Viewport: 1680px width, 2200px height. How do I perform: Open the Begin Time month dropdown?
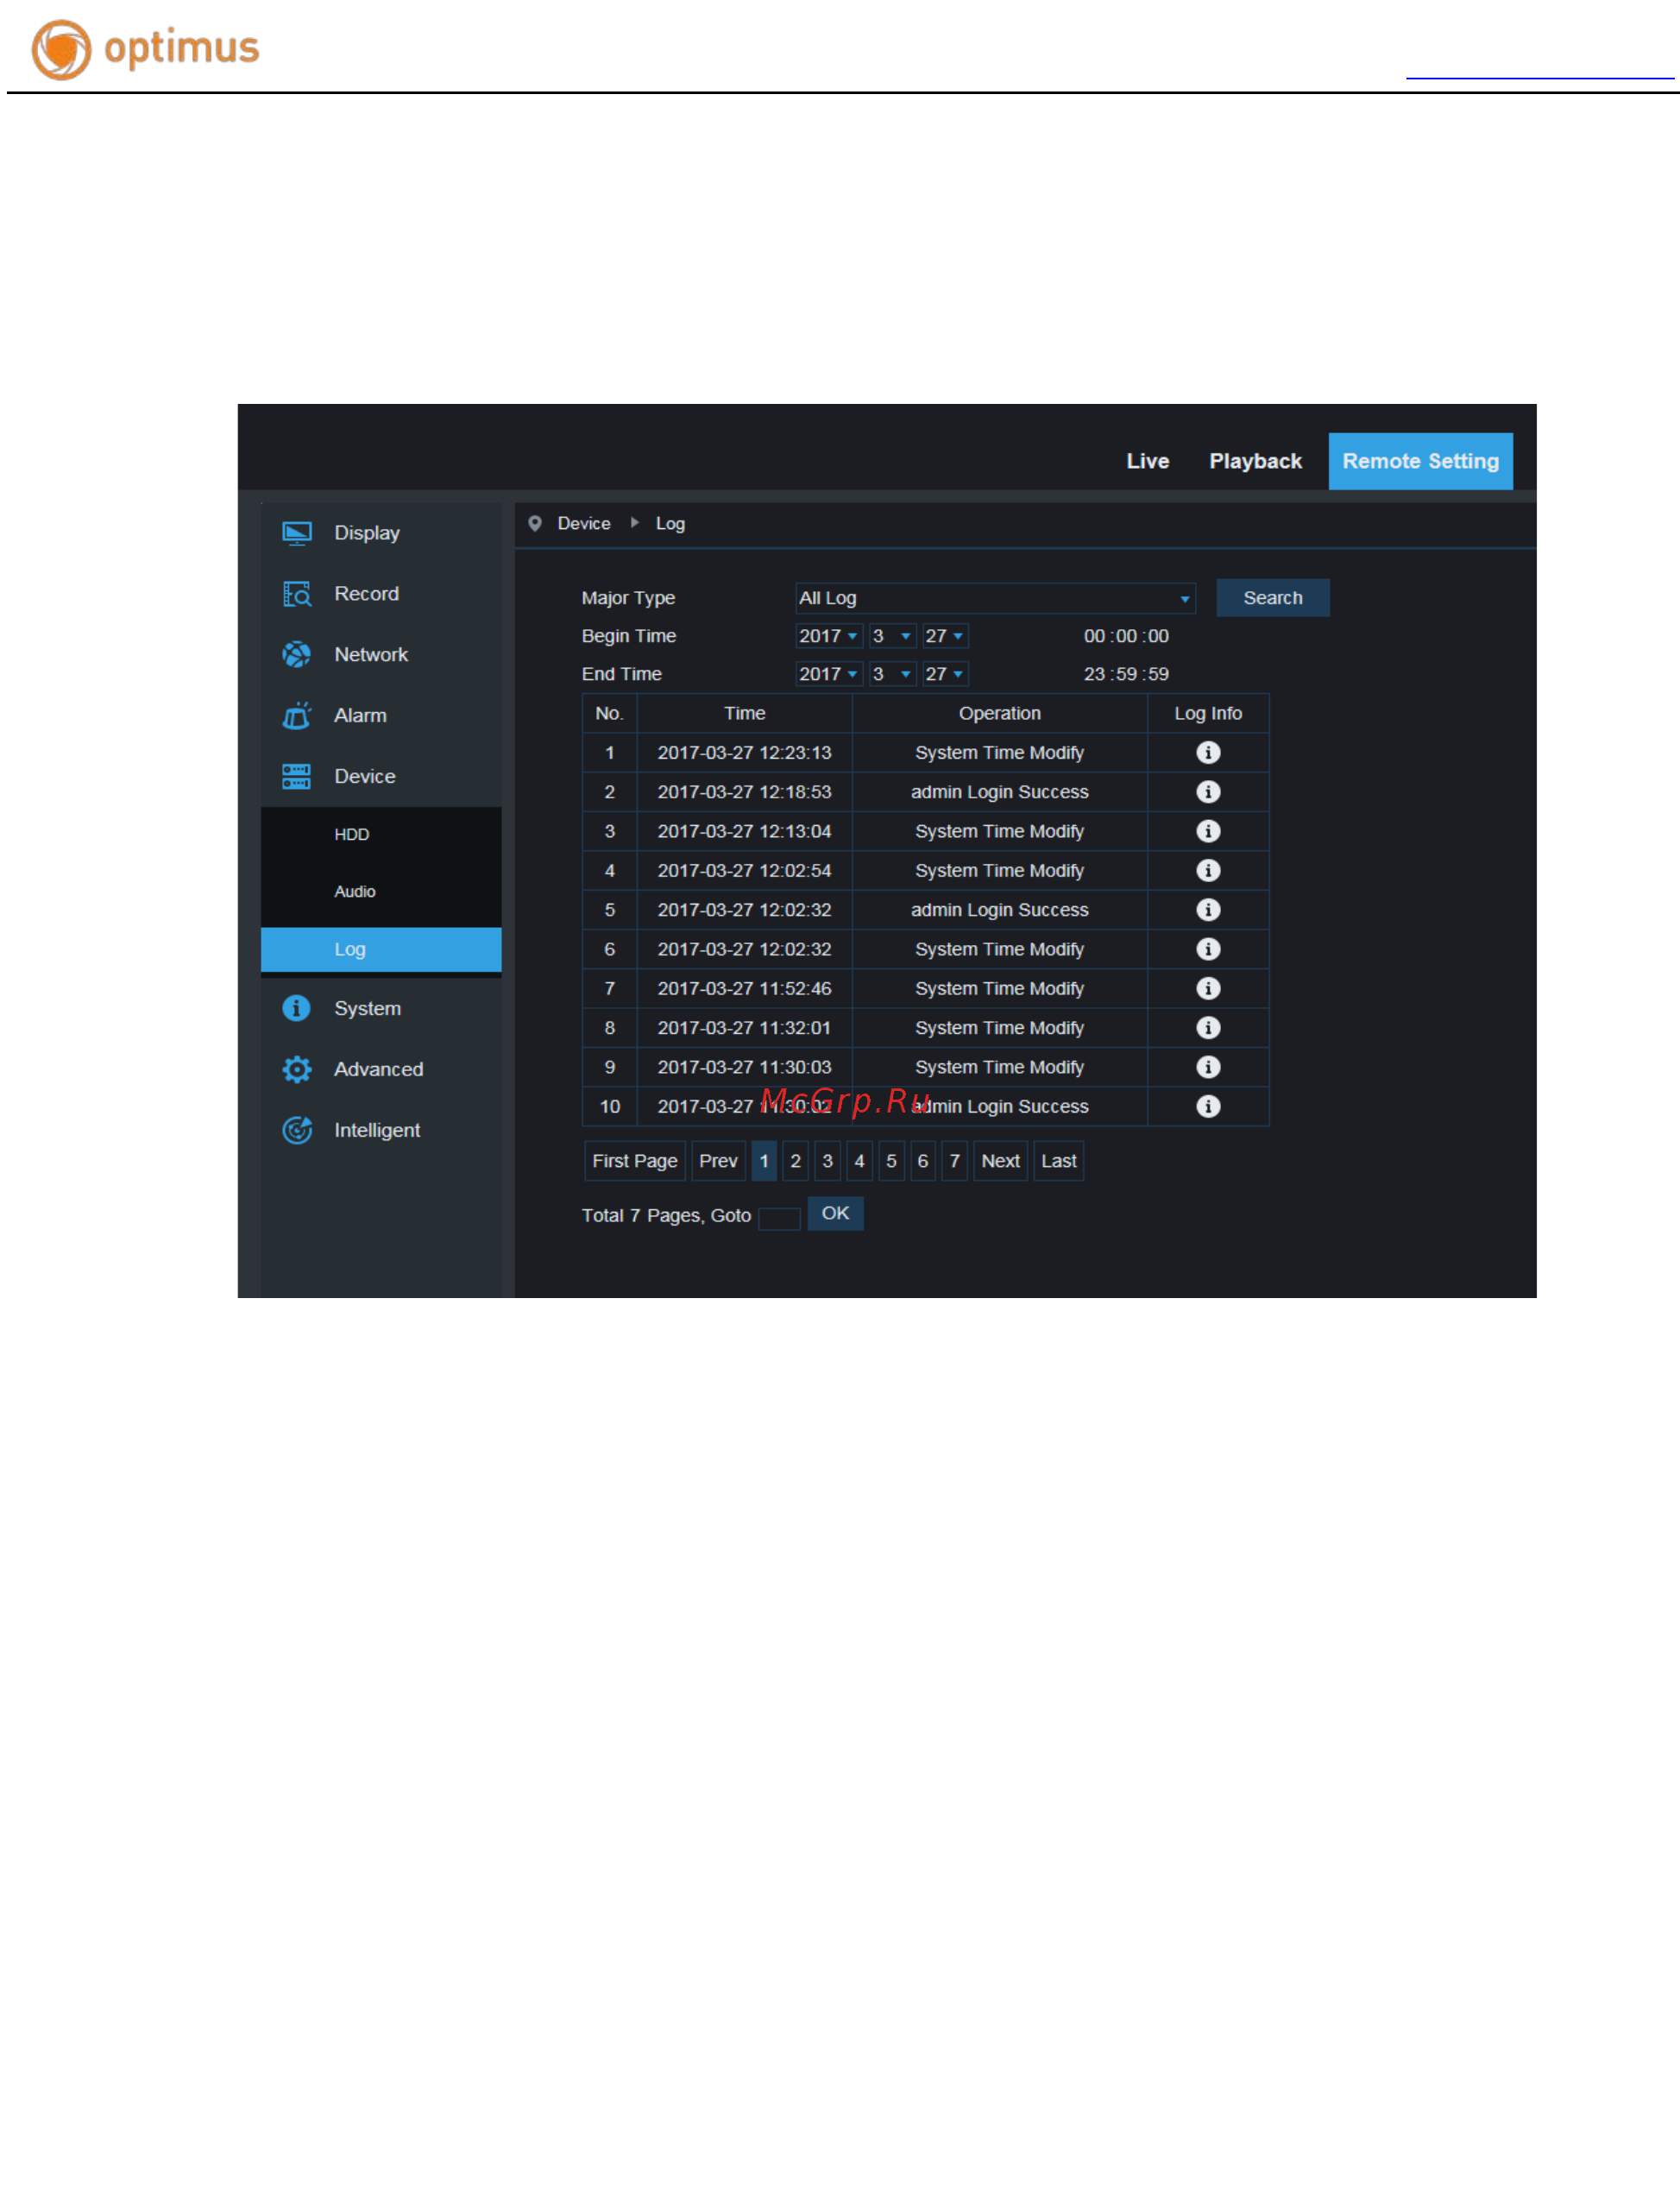[x=892, y=636]
